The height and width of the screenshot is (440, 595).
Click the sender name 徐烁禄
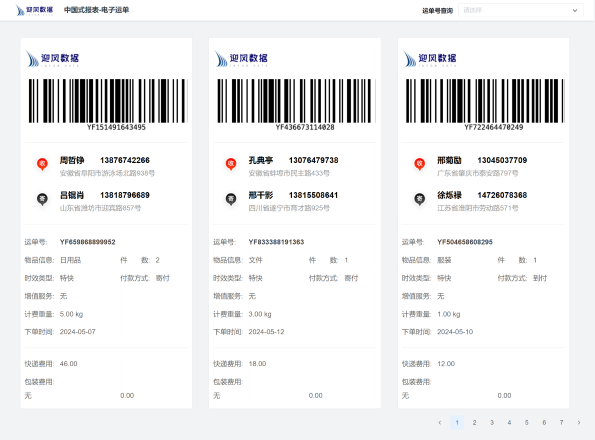pos(449,195)
